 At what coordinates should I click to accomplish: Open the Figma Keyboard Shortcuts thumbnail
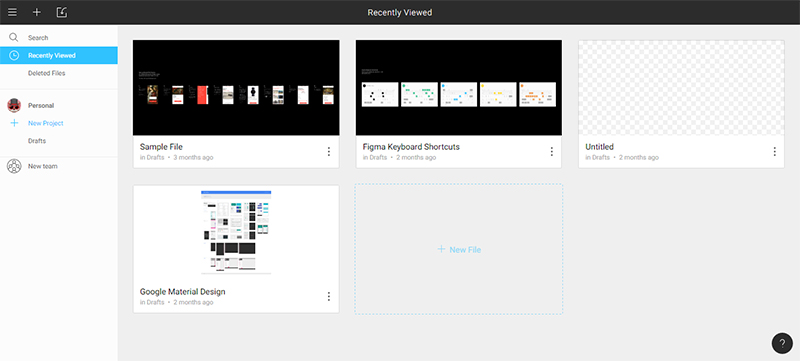pyautogui.click(x=459, y=88)
